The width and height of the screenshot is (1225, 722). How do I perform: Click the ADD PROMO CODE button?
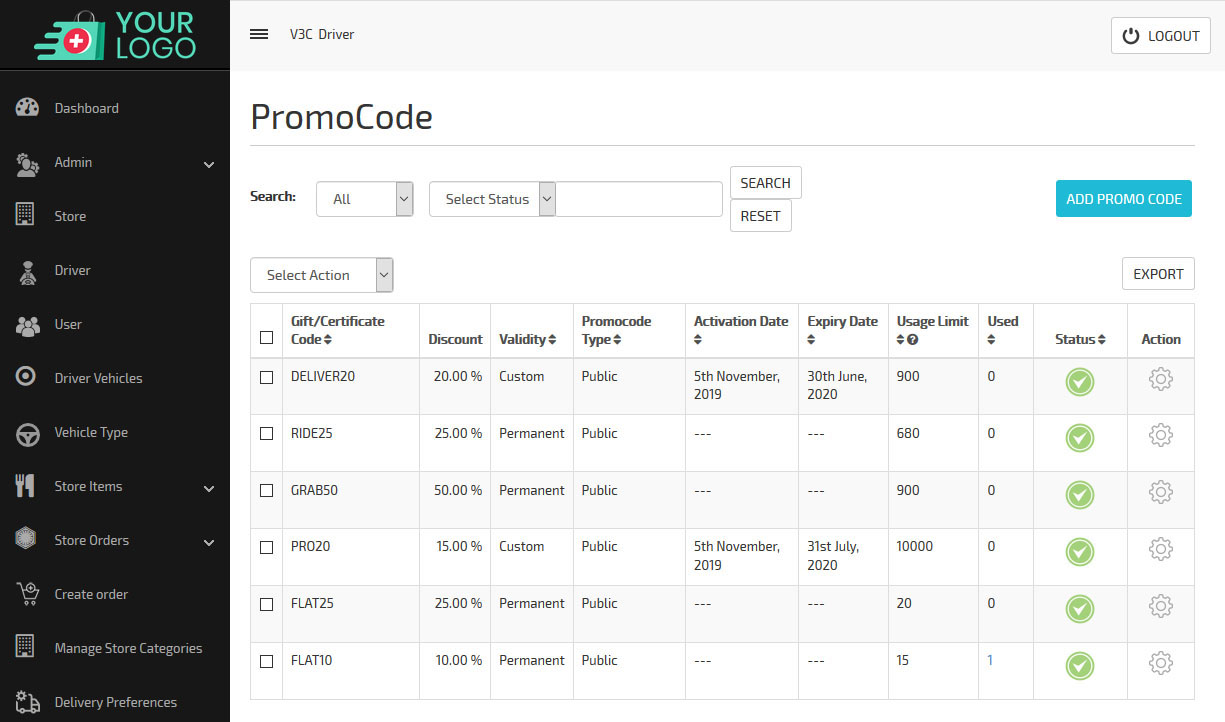tap(1124, 199)
